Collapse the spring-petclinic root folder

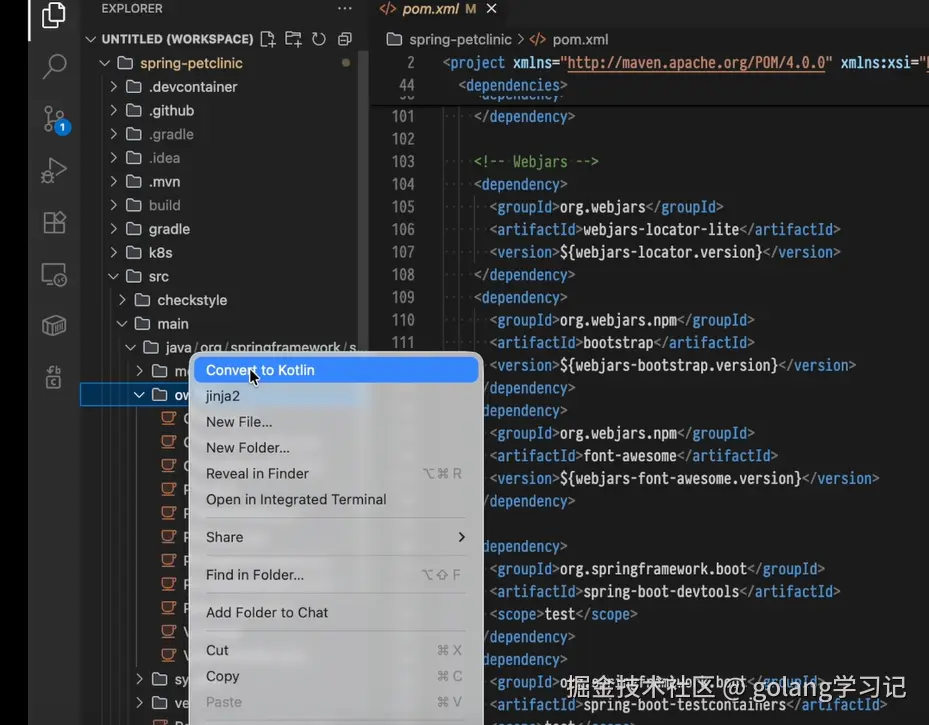pyautogui.click(x=105, y=63)
